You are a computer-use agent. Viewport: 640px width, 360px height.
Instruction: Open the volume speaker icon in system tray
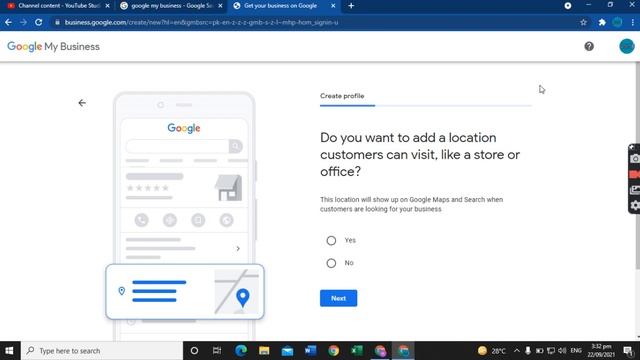[562, 351]
